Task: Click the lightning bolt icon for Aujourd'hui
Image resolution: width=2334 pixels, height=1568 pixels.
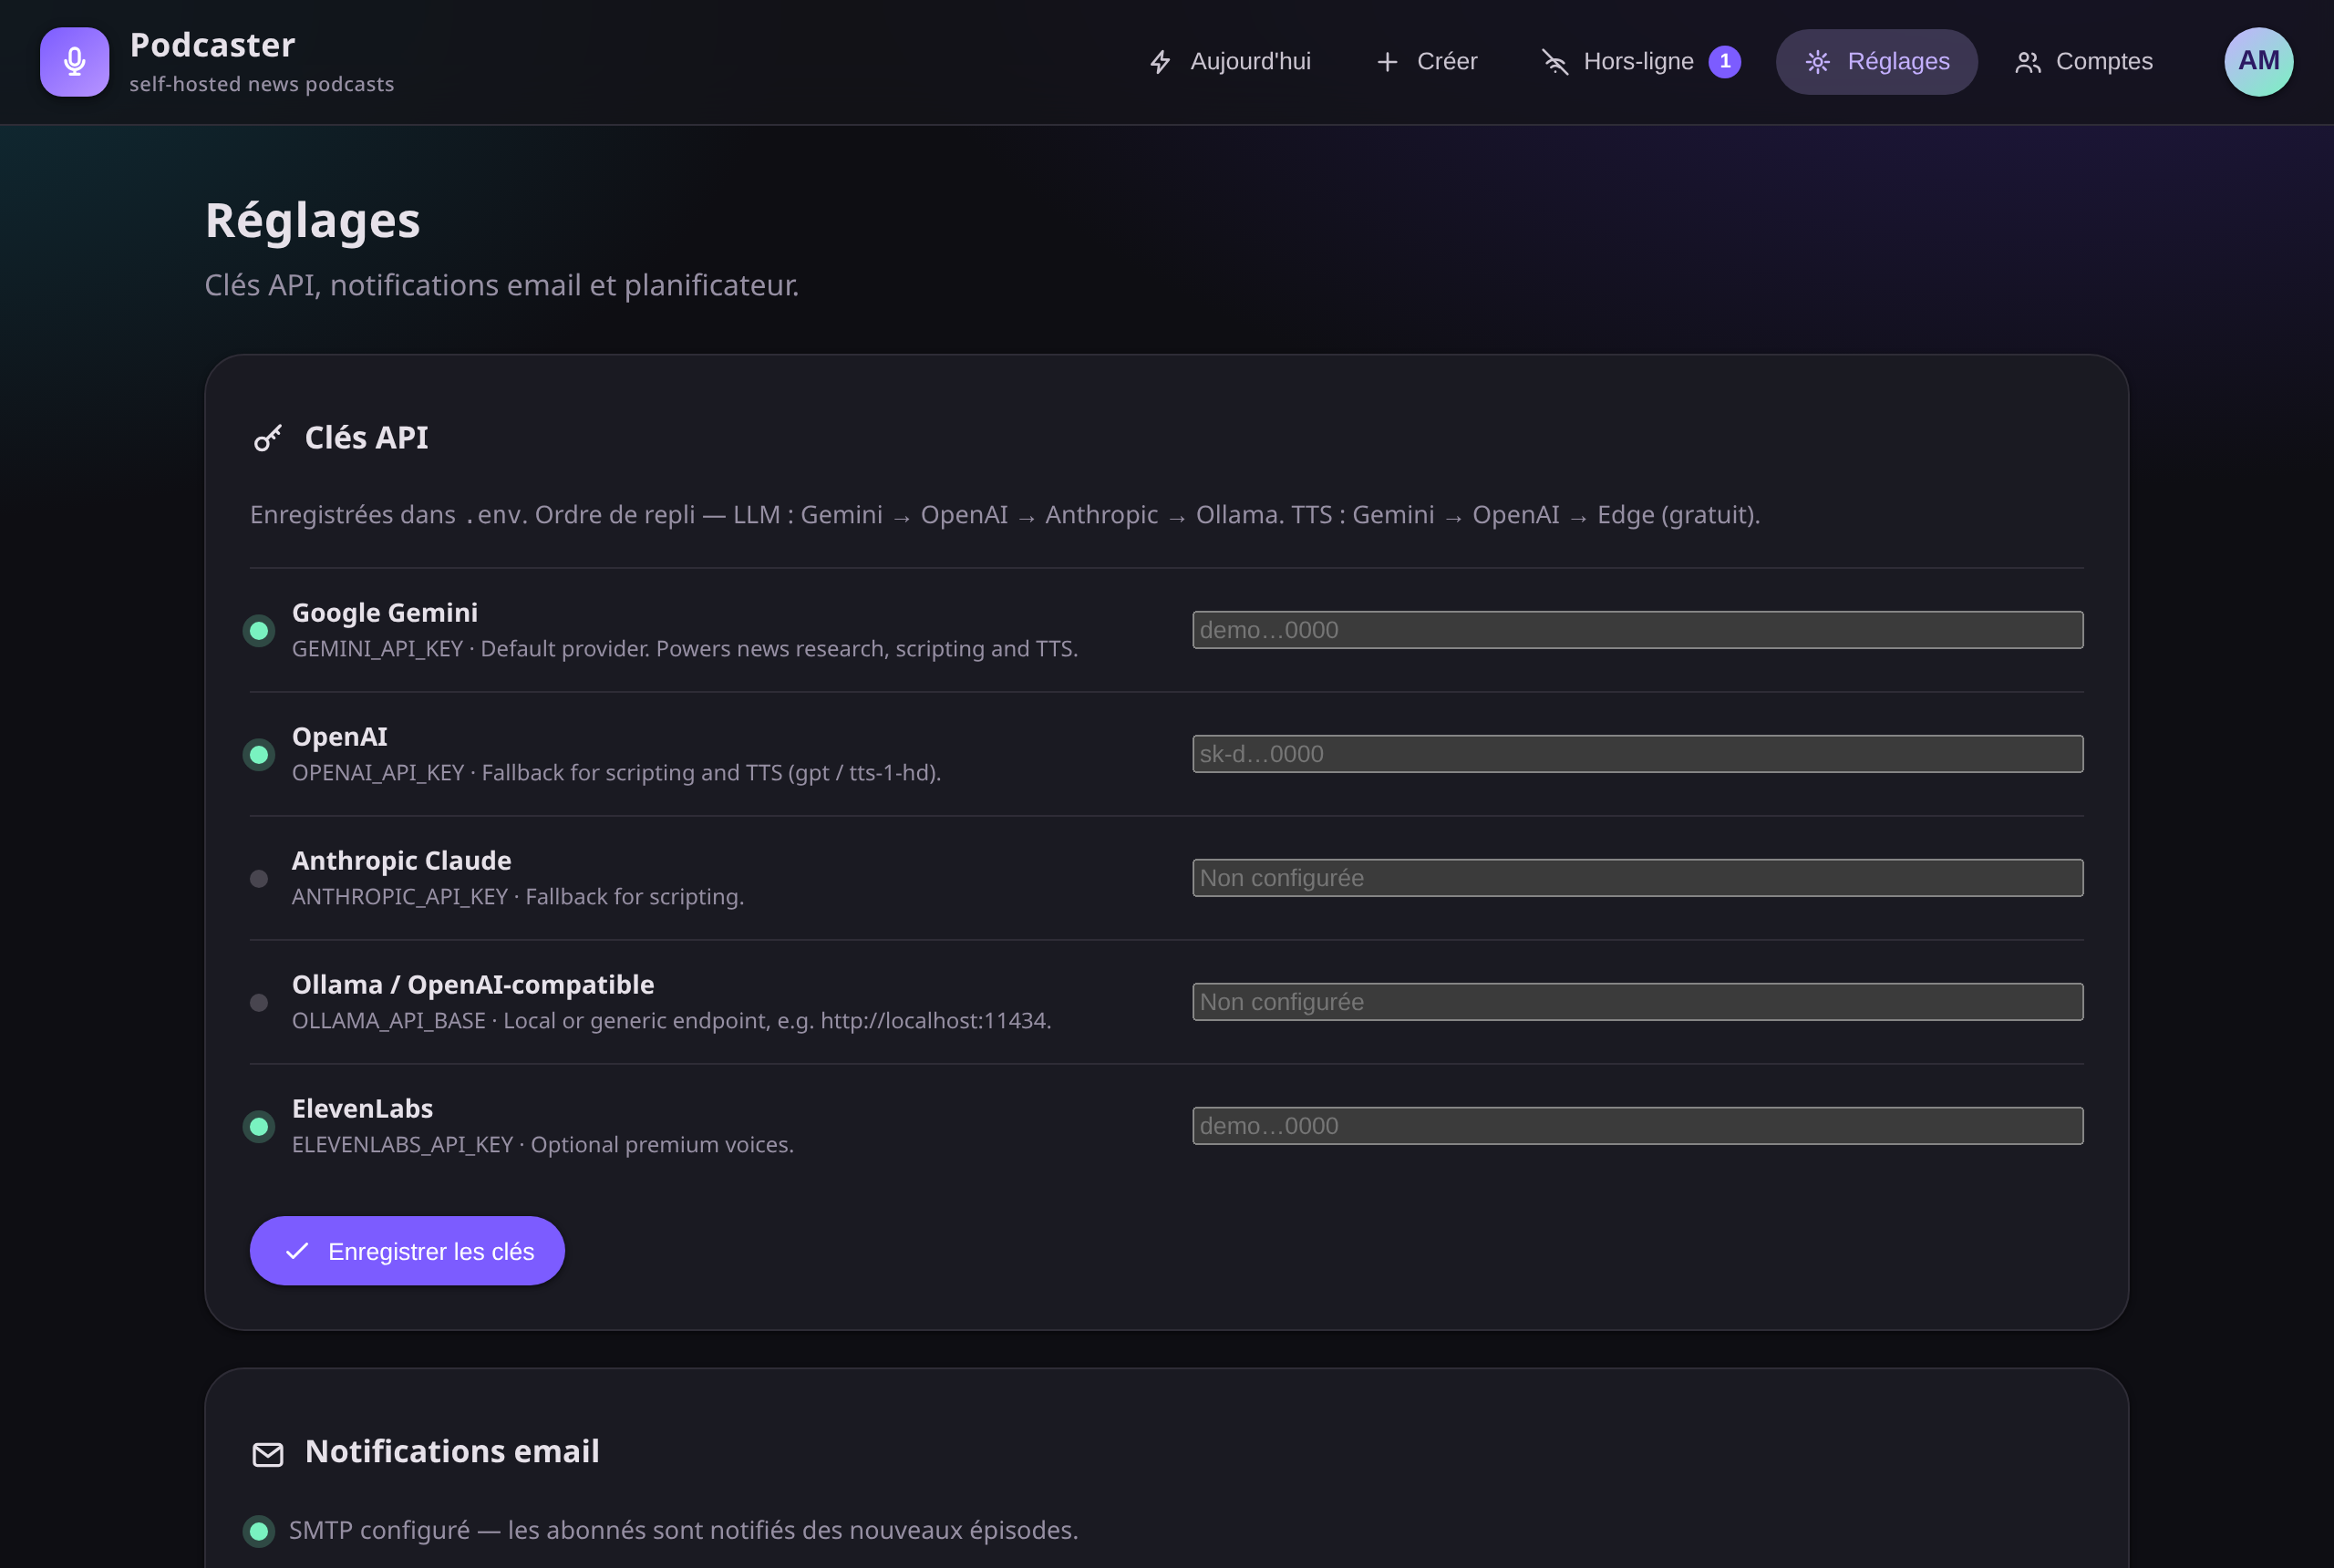Action: 1160,62
